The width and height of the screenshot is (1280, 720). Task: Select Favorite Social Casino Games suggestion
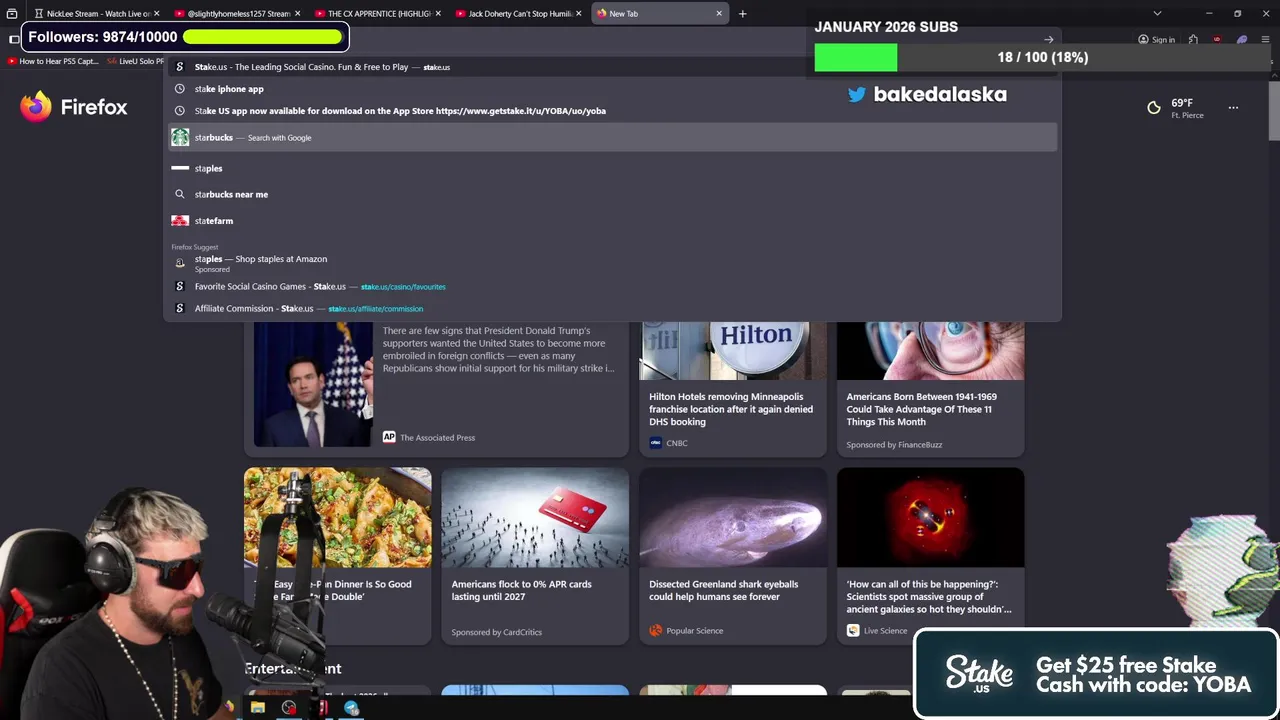click(612, 286)
